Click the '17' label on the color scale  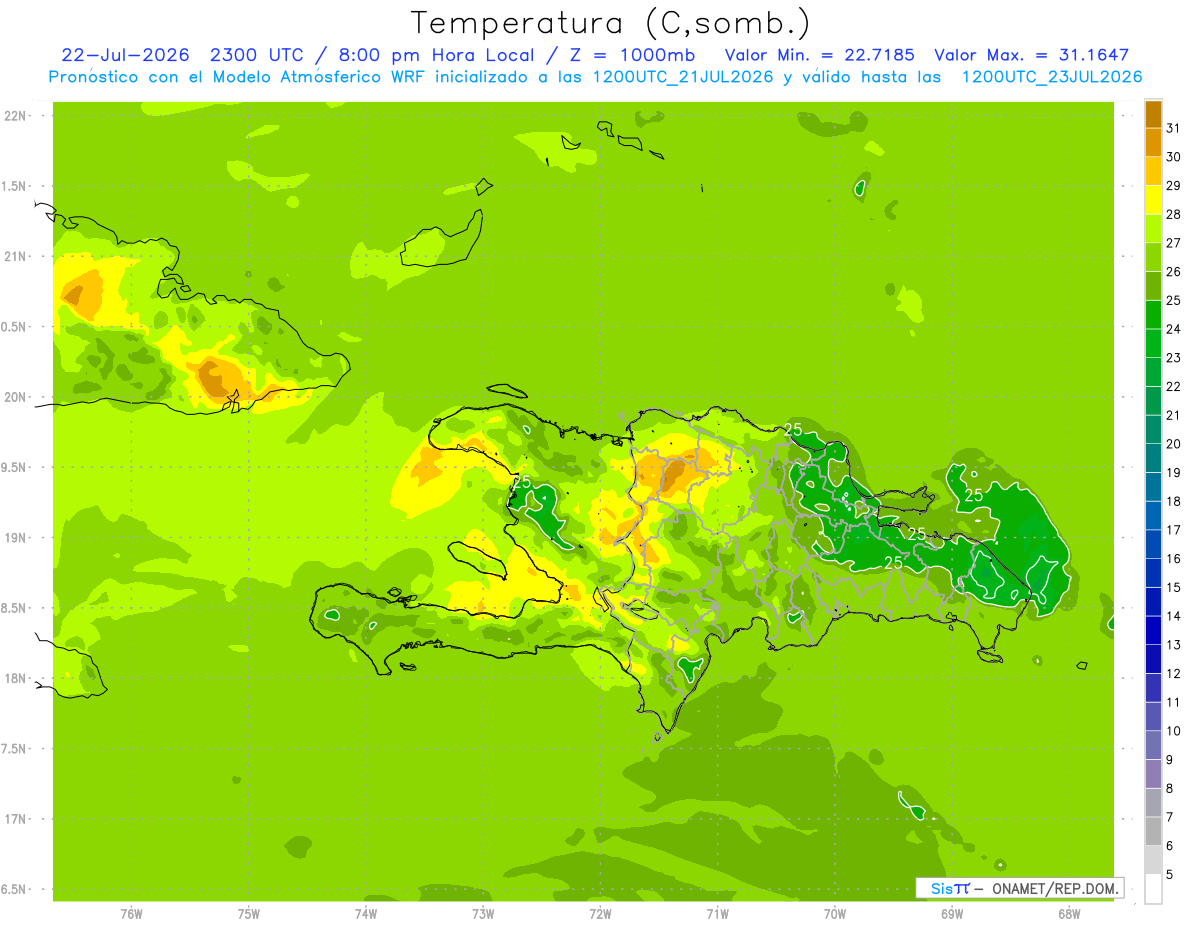[1173, 530]
